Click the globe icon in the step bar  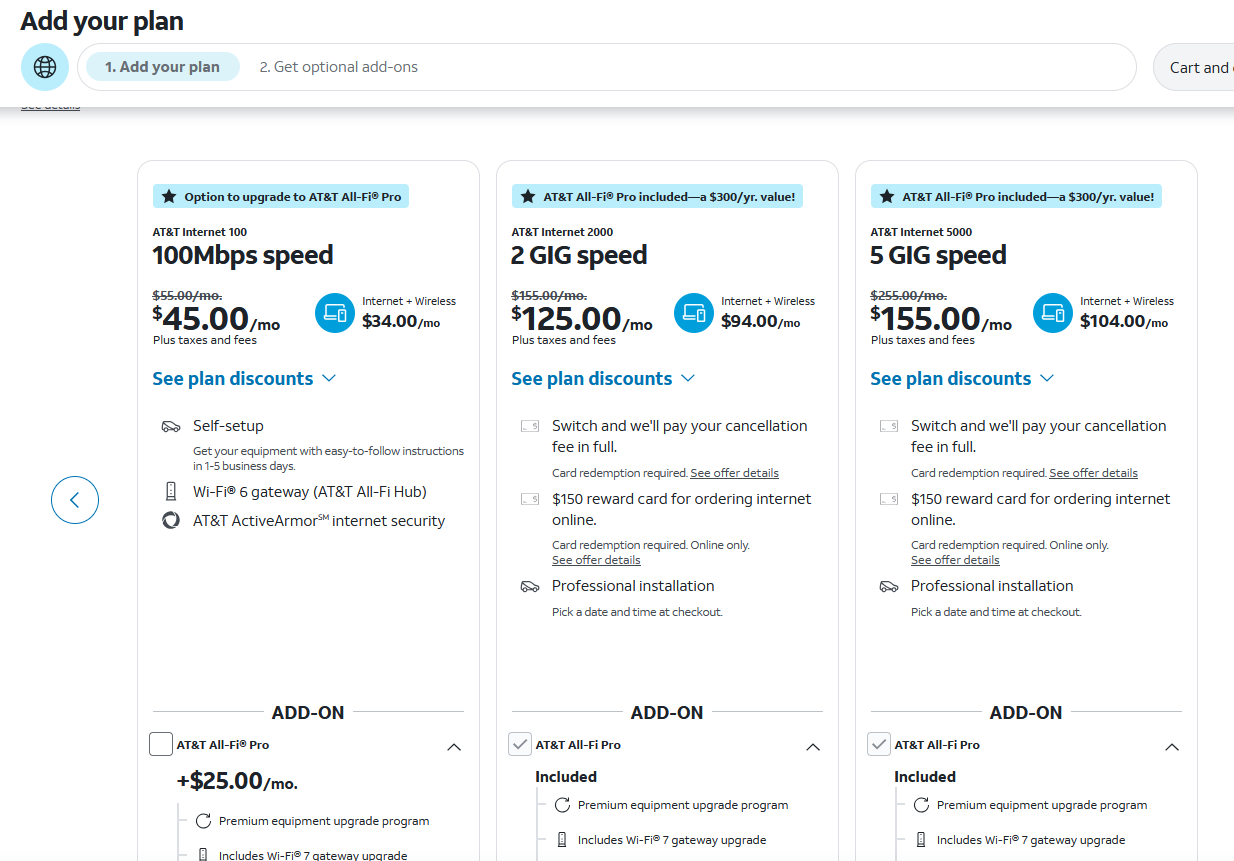[45, 67]
